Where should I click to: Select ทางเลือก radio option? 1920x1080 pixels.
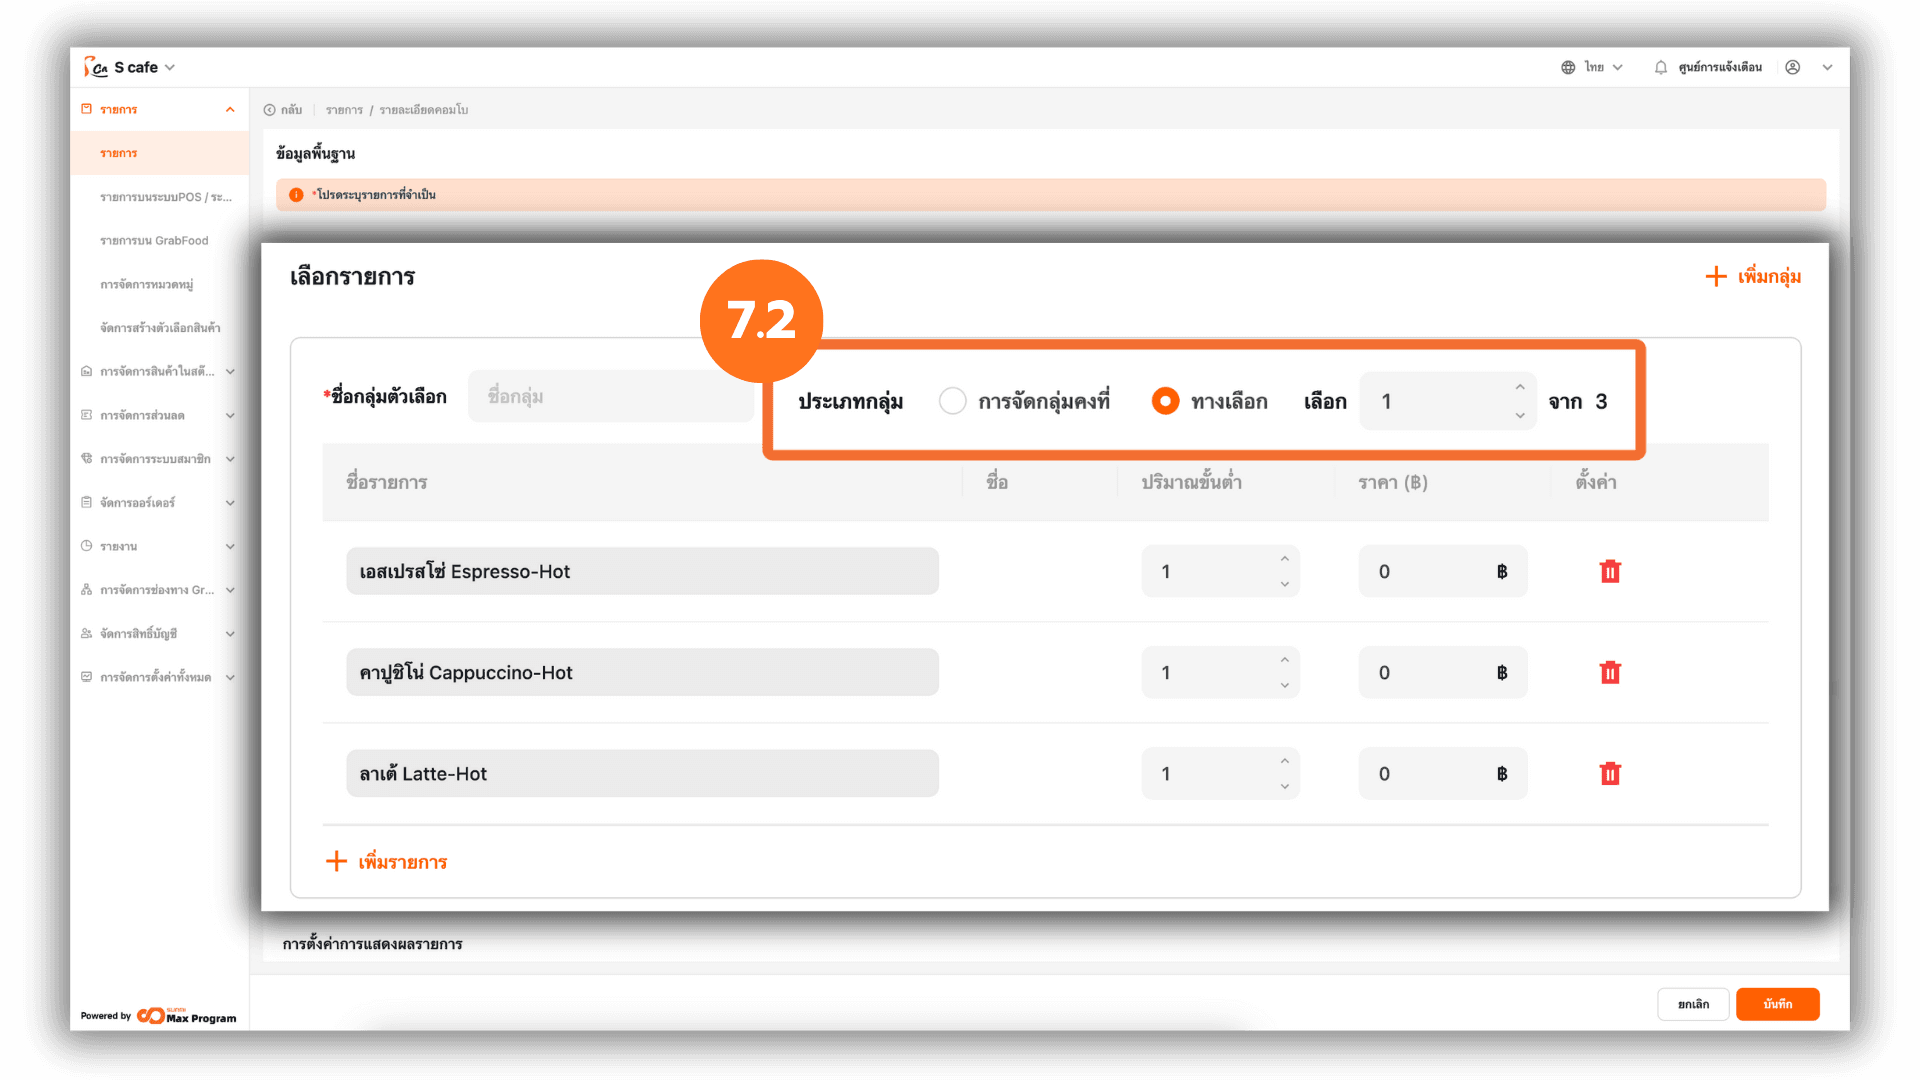pos(1165,401)
